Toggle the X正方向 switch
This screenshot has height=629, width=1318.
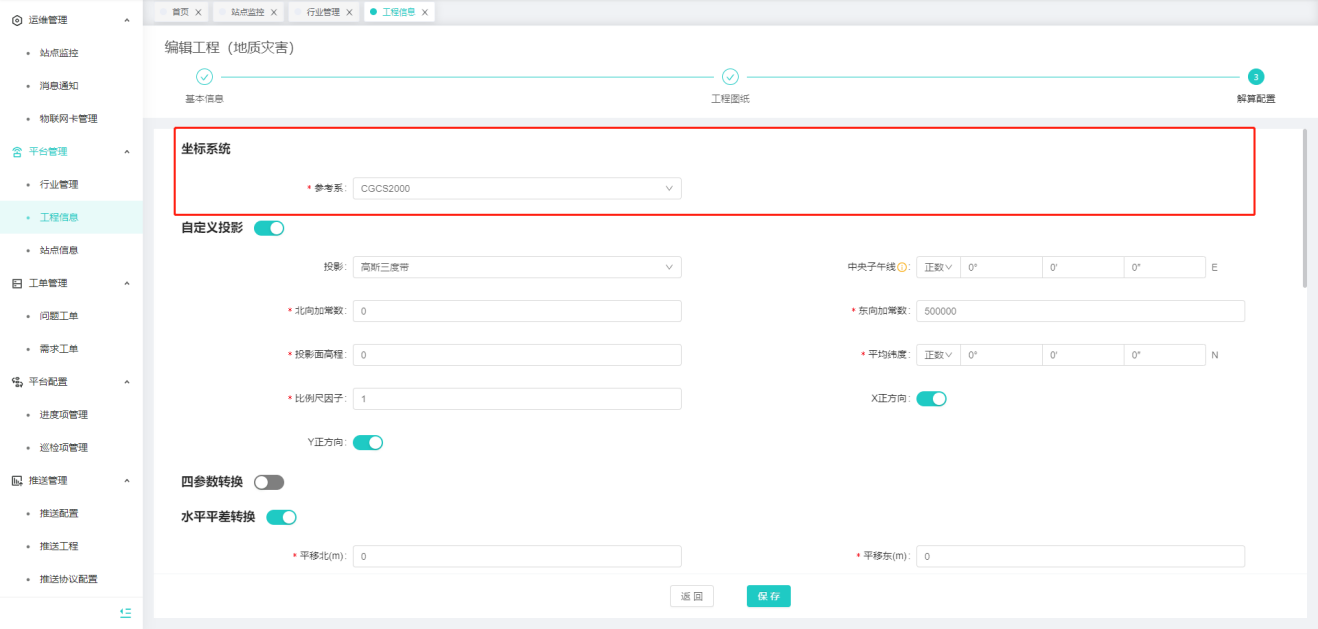pos(931,399)
